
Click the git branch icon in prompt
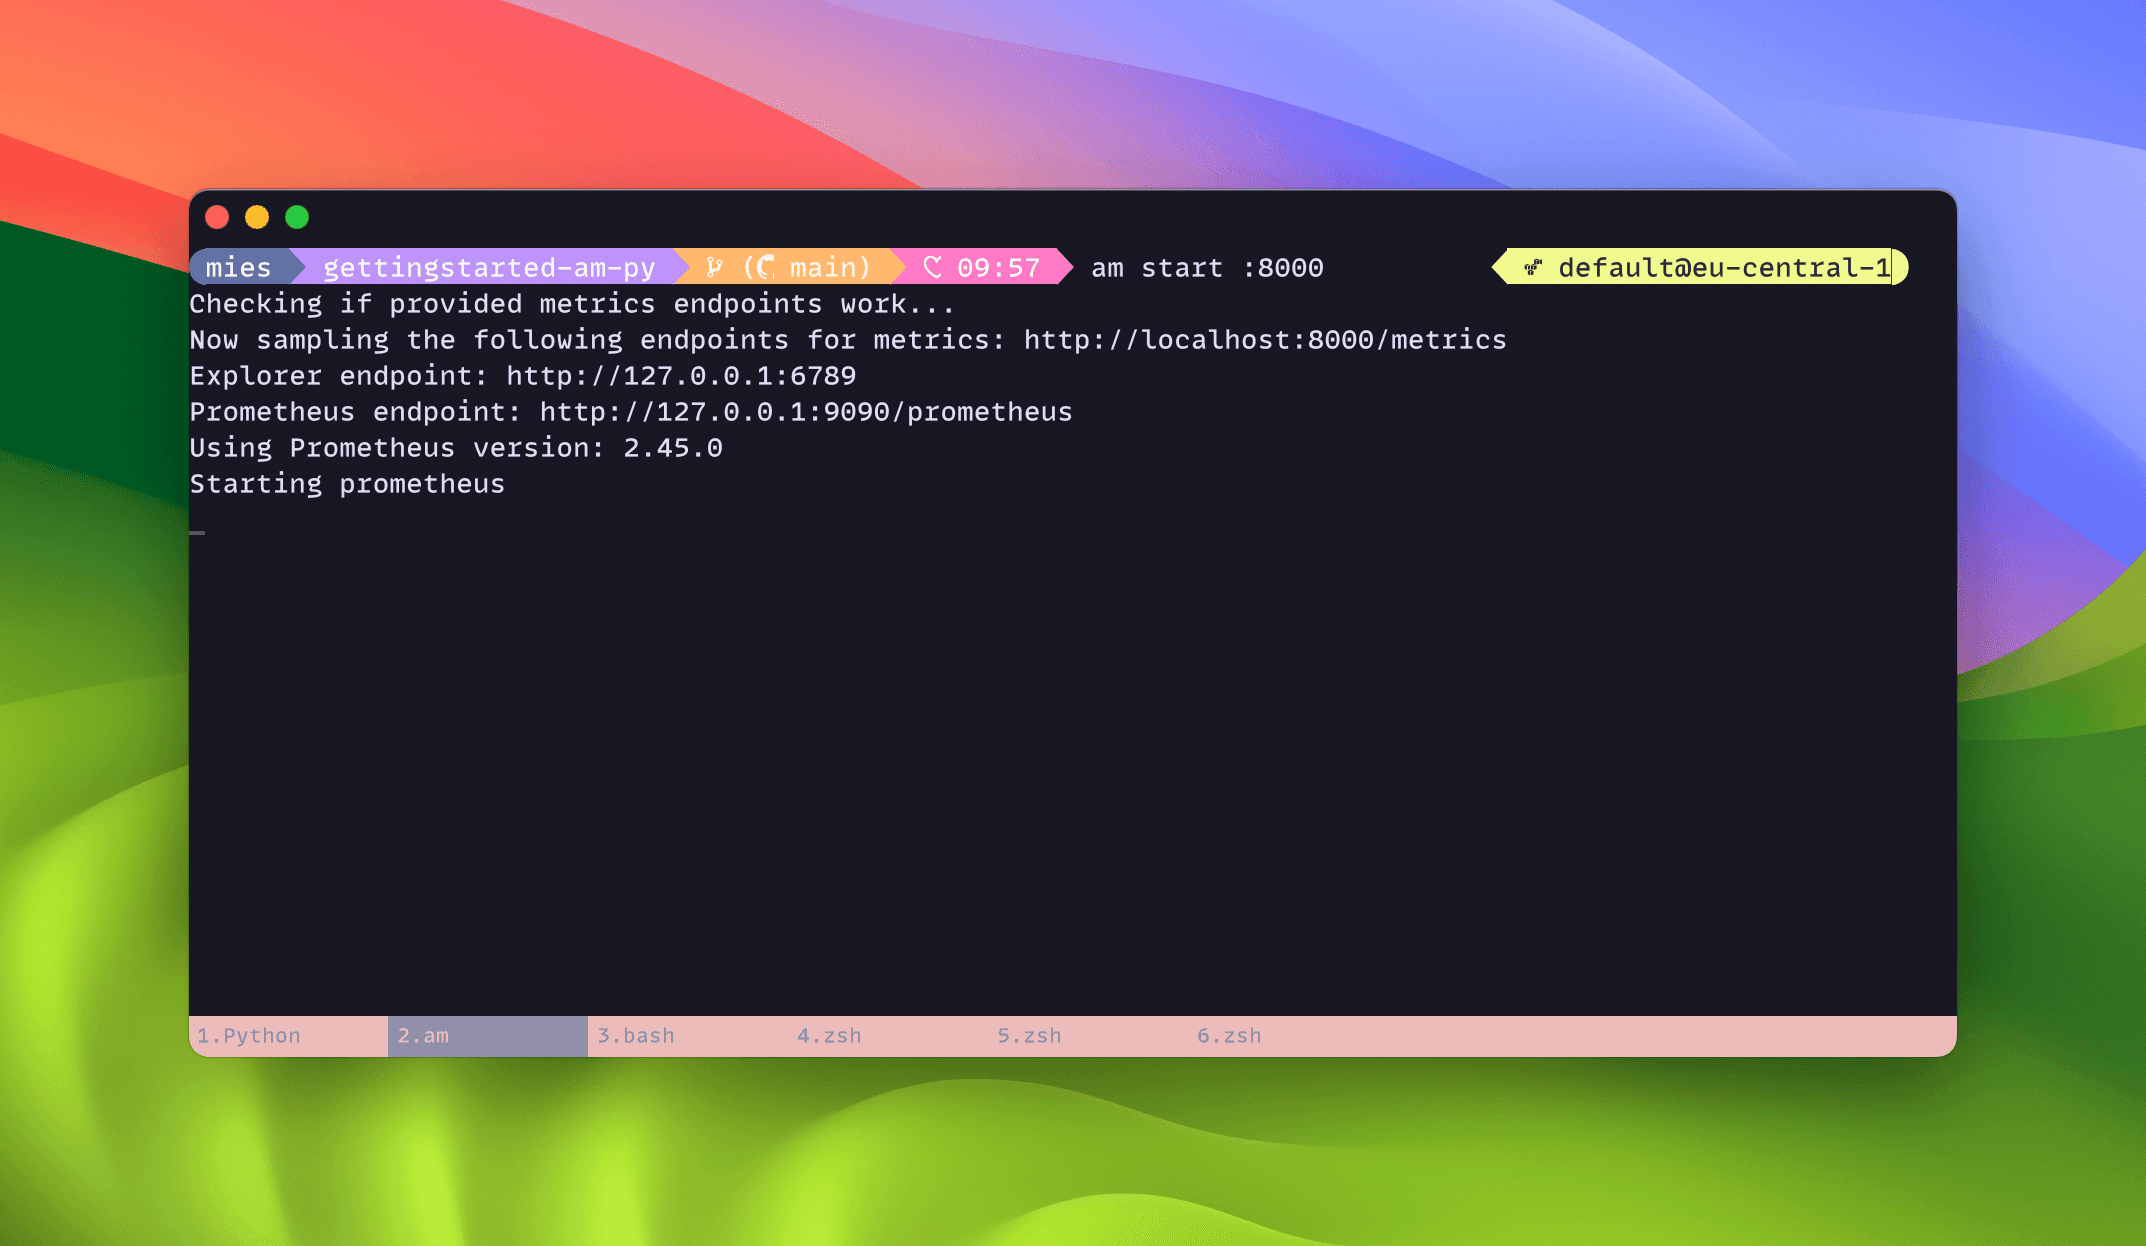pos(714,267)
